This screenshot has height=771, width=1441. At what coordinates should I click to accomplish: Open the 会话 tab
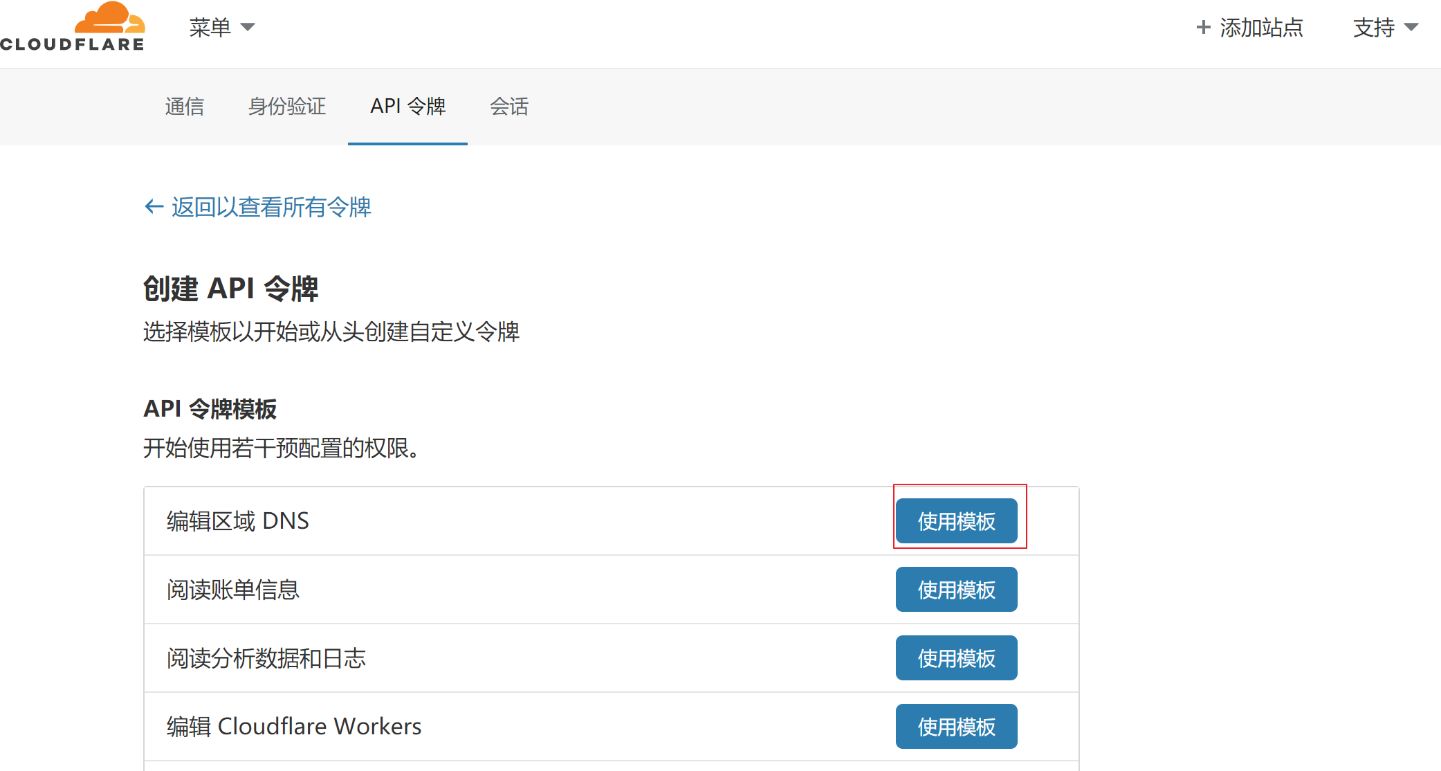tap(509, 106)
